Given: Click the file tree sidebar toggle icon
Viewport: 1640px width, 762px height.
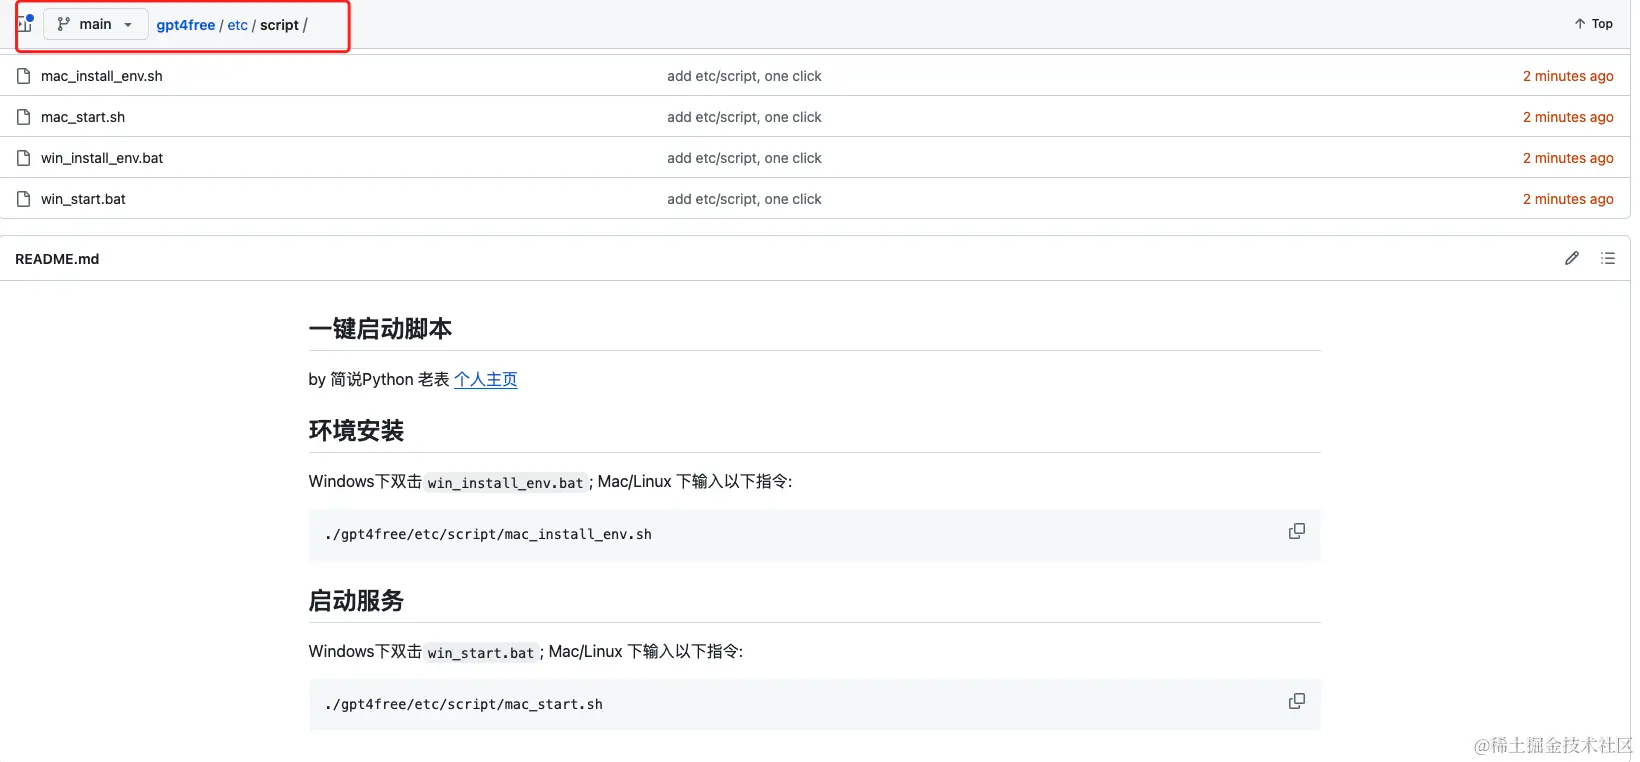Looking at the screenshot, I should coord(25,23).
